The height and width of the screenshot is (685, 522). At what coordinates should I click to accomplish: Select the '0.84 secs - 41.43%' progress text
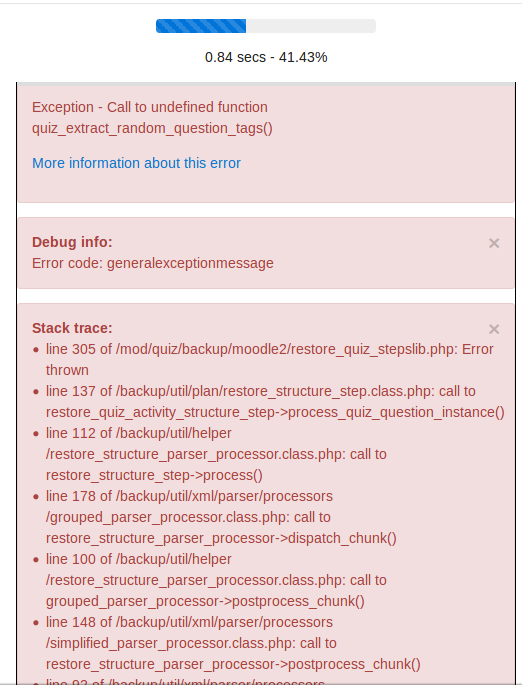coord(266,57)
